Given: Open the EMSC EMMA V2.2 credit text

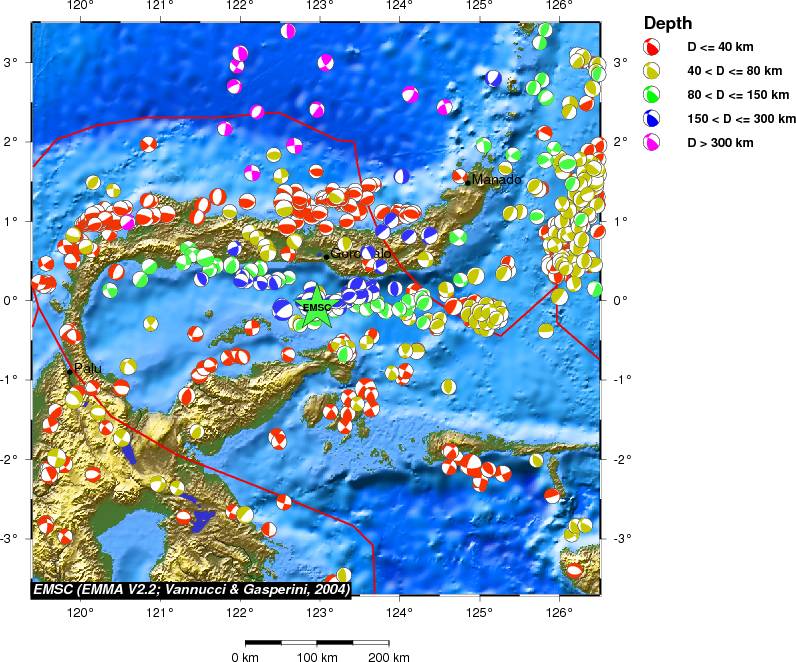Looking at the screenshot, I should pos(191,590).
